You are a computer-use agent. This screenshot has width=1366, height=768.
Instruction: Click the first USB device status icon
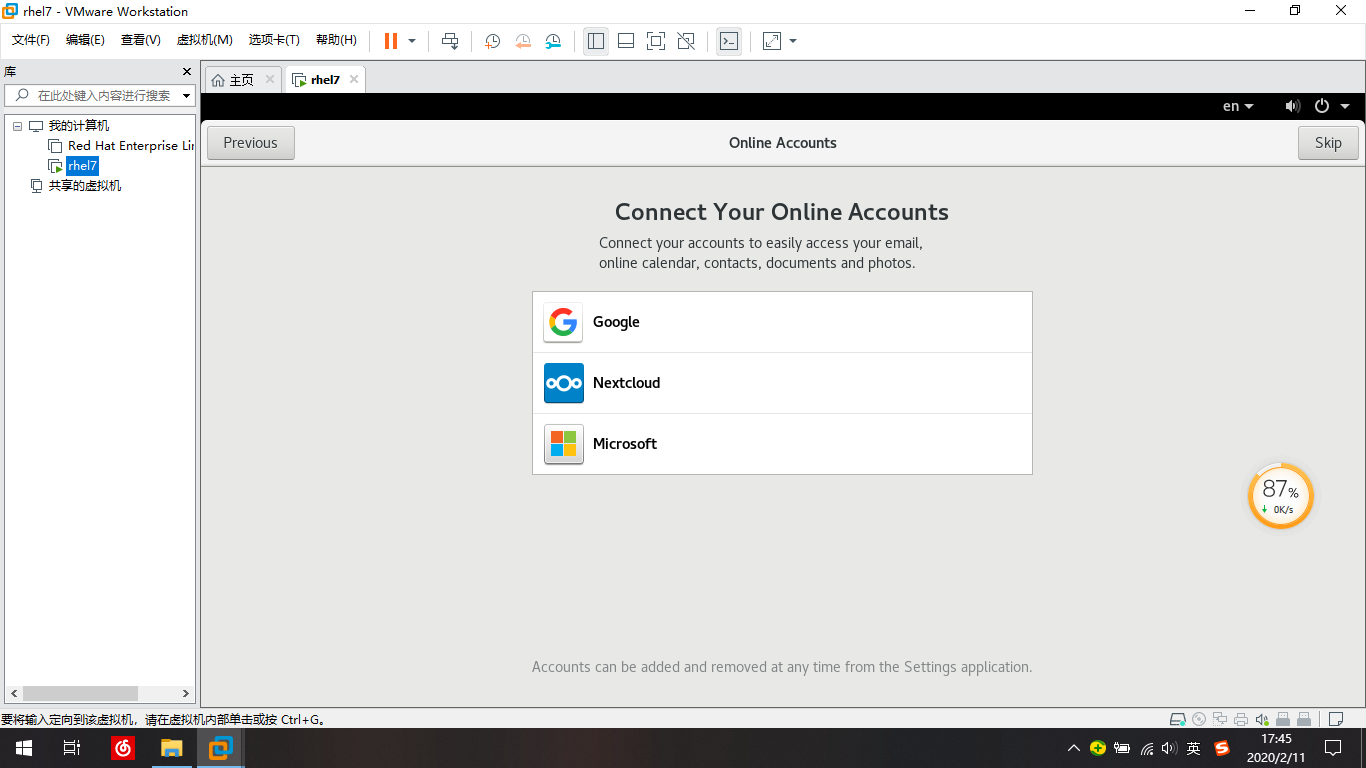click(x=1283, y=719)
